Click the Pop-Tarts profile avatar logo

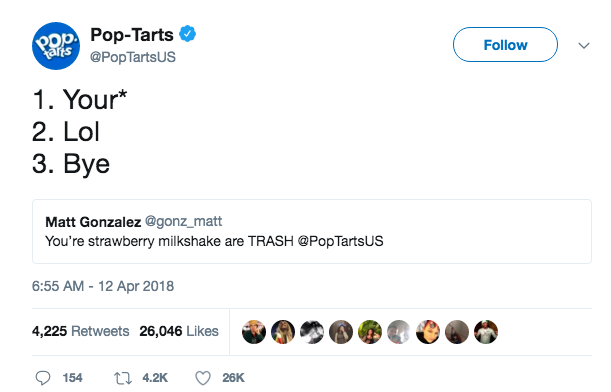56,46
